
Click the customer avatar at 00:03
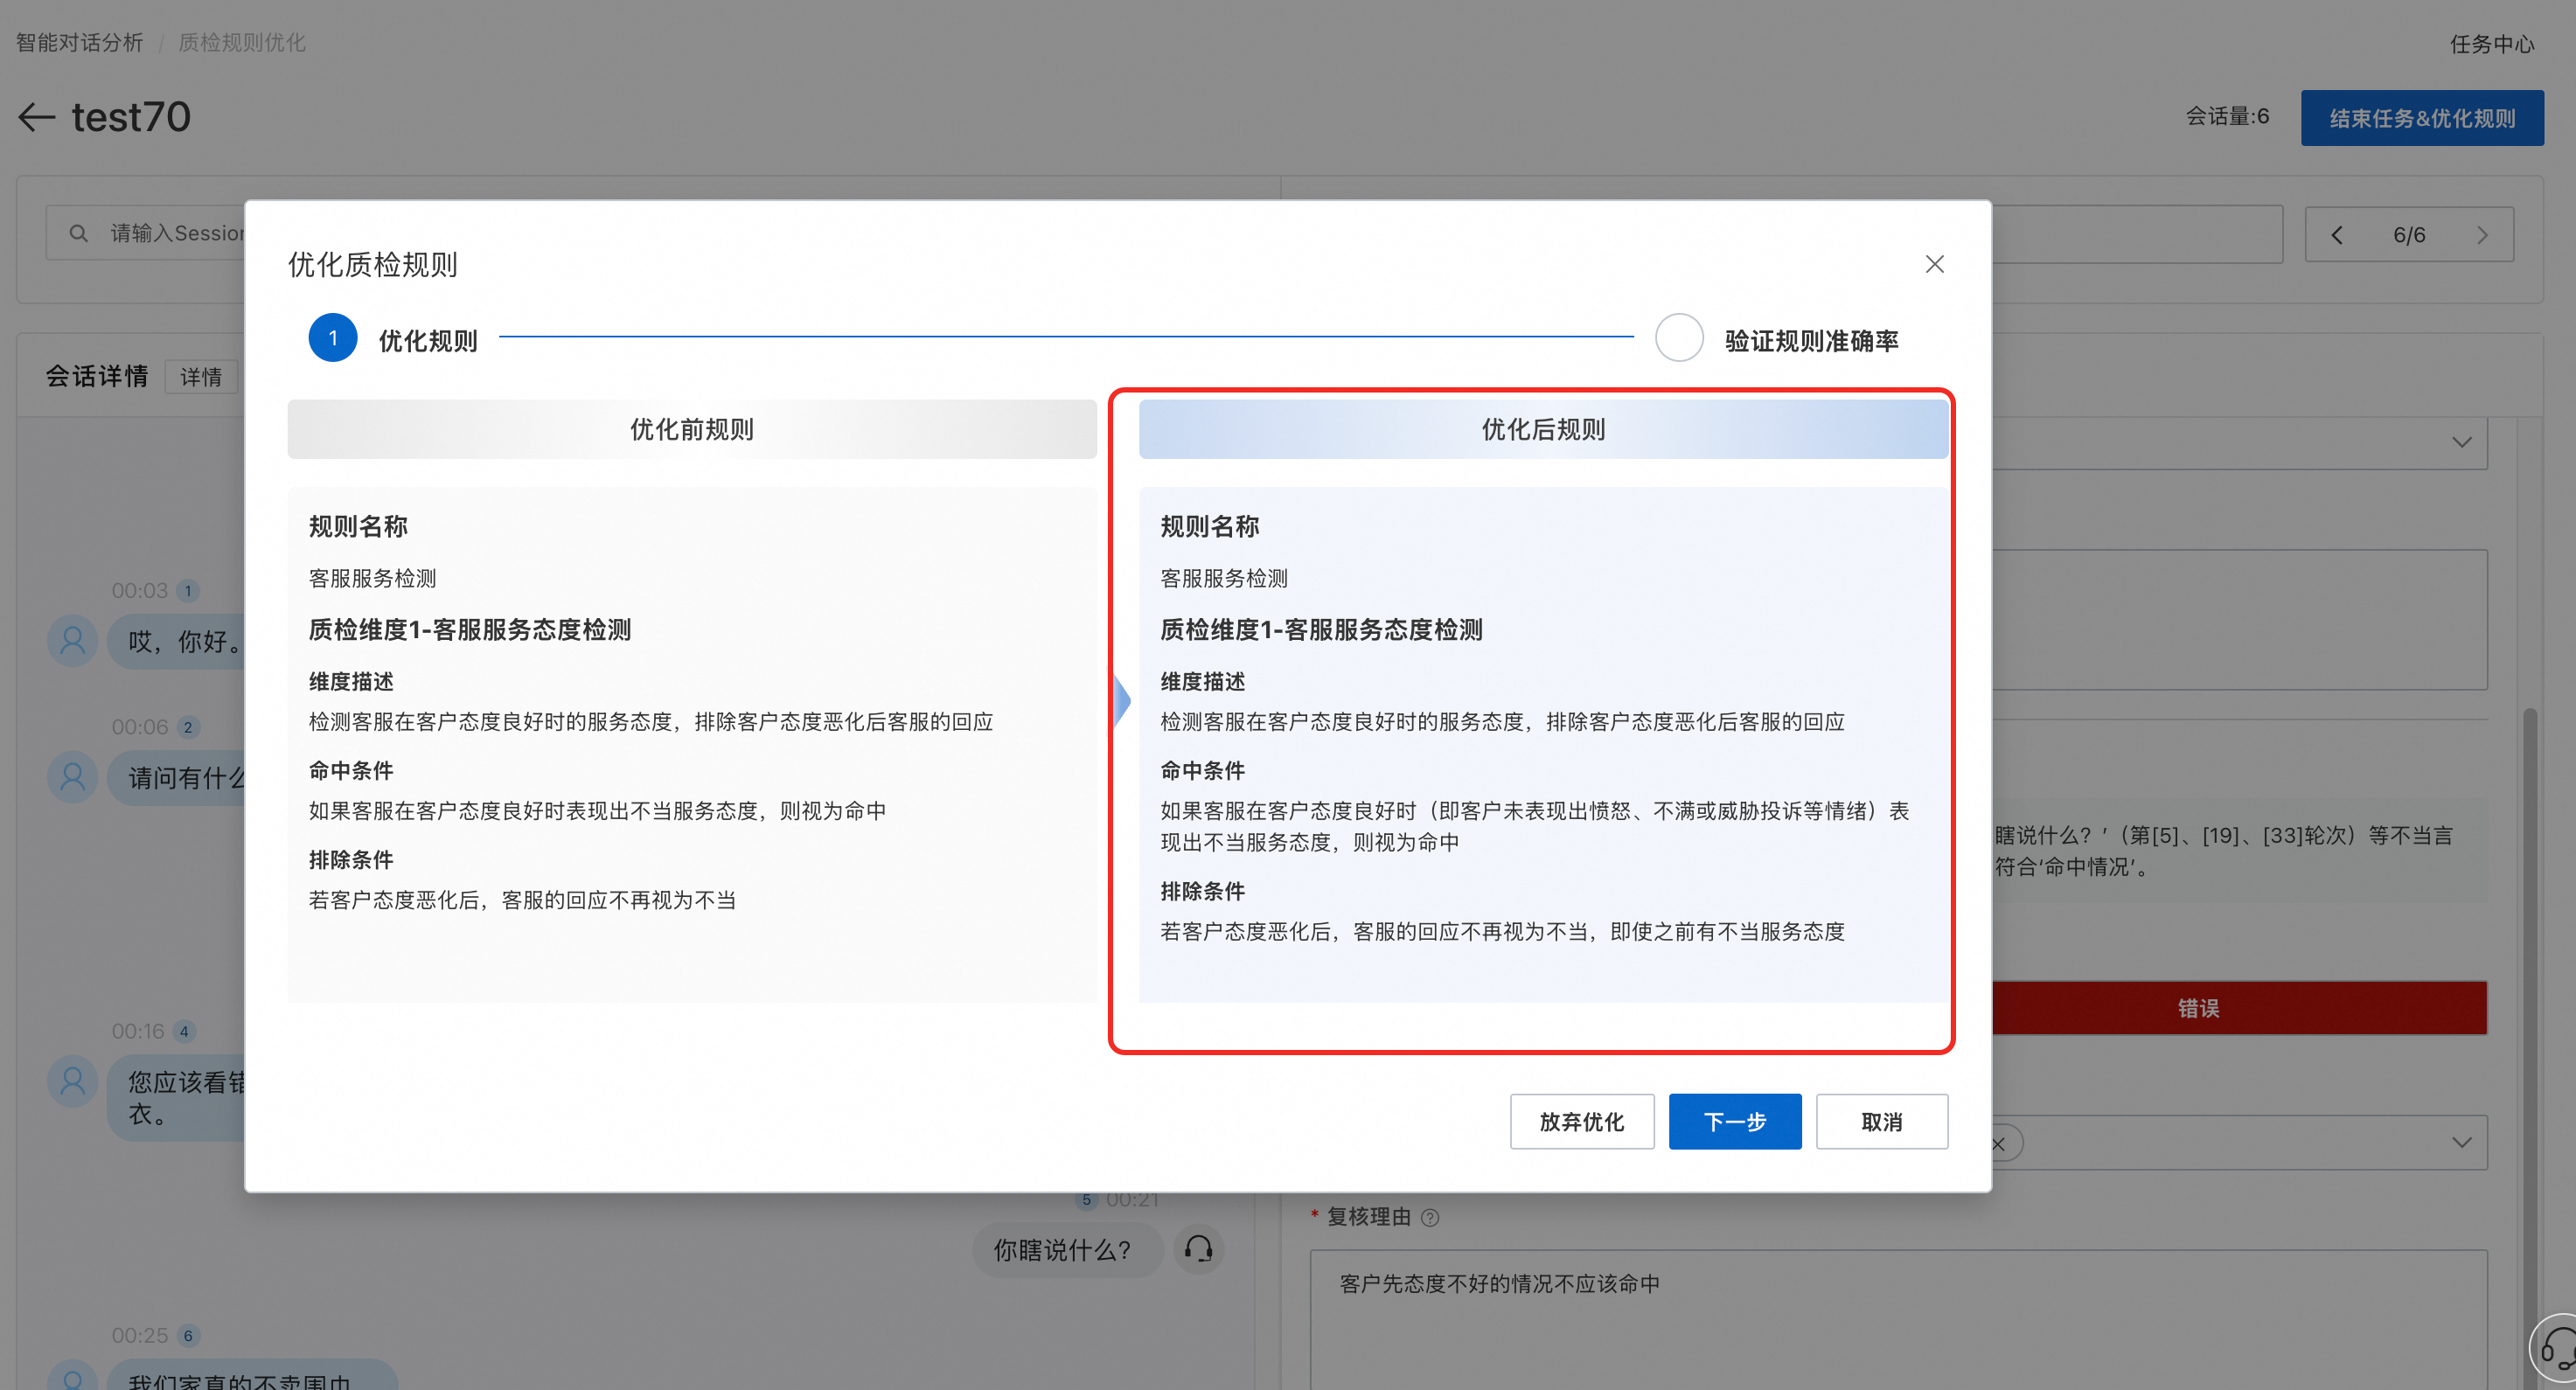72,641
